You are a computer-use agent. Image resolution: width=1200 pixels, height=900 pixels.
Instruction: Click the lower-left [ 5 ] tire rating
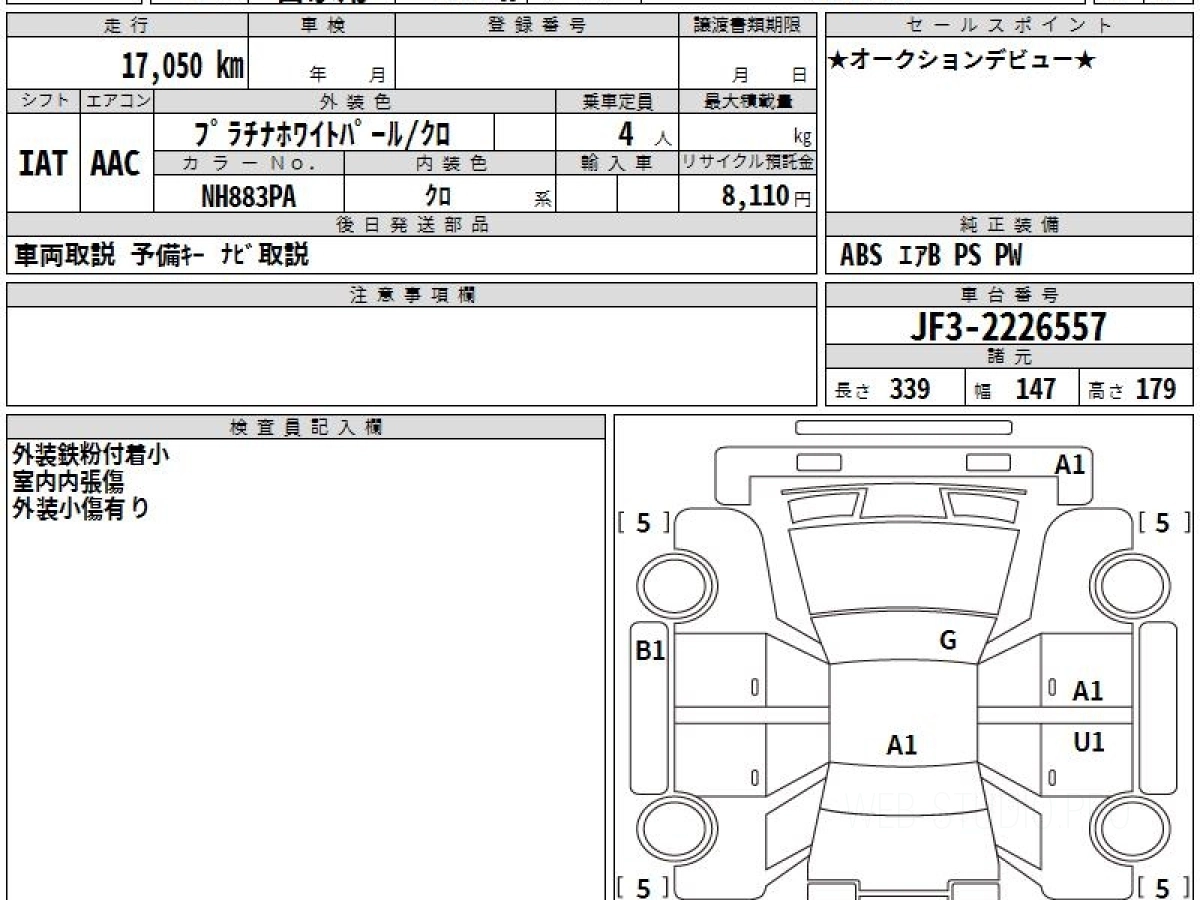pyautogui.click(x=643, y=887)
